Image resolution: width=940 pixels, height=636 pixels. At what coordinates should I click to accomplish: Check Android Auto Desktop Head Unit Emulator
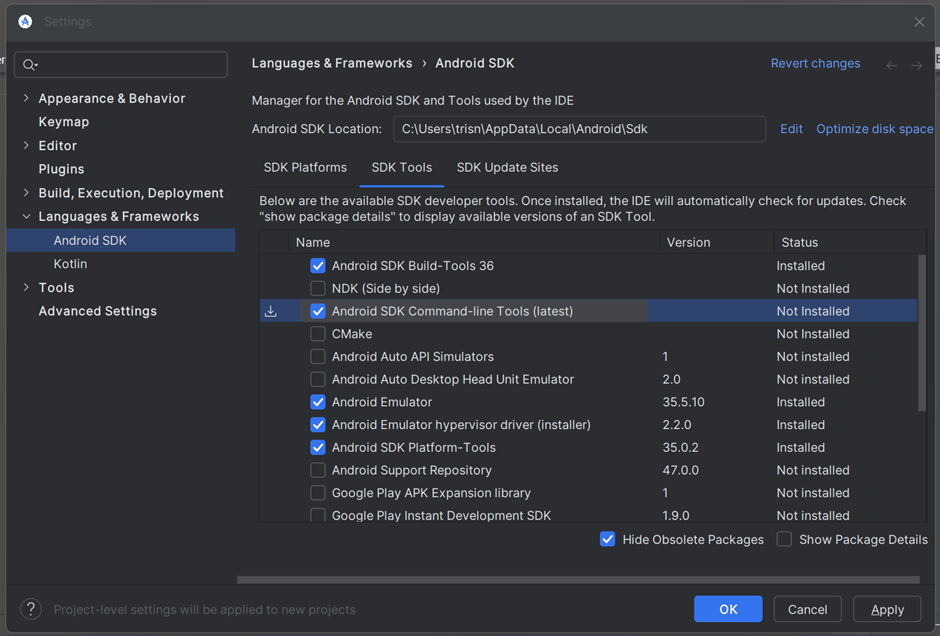318,379
